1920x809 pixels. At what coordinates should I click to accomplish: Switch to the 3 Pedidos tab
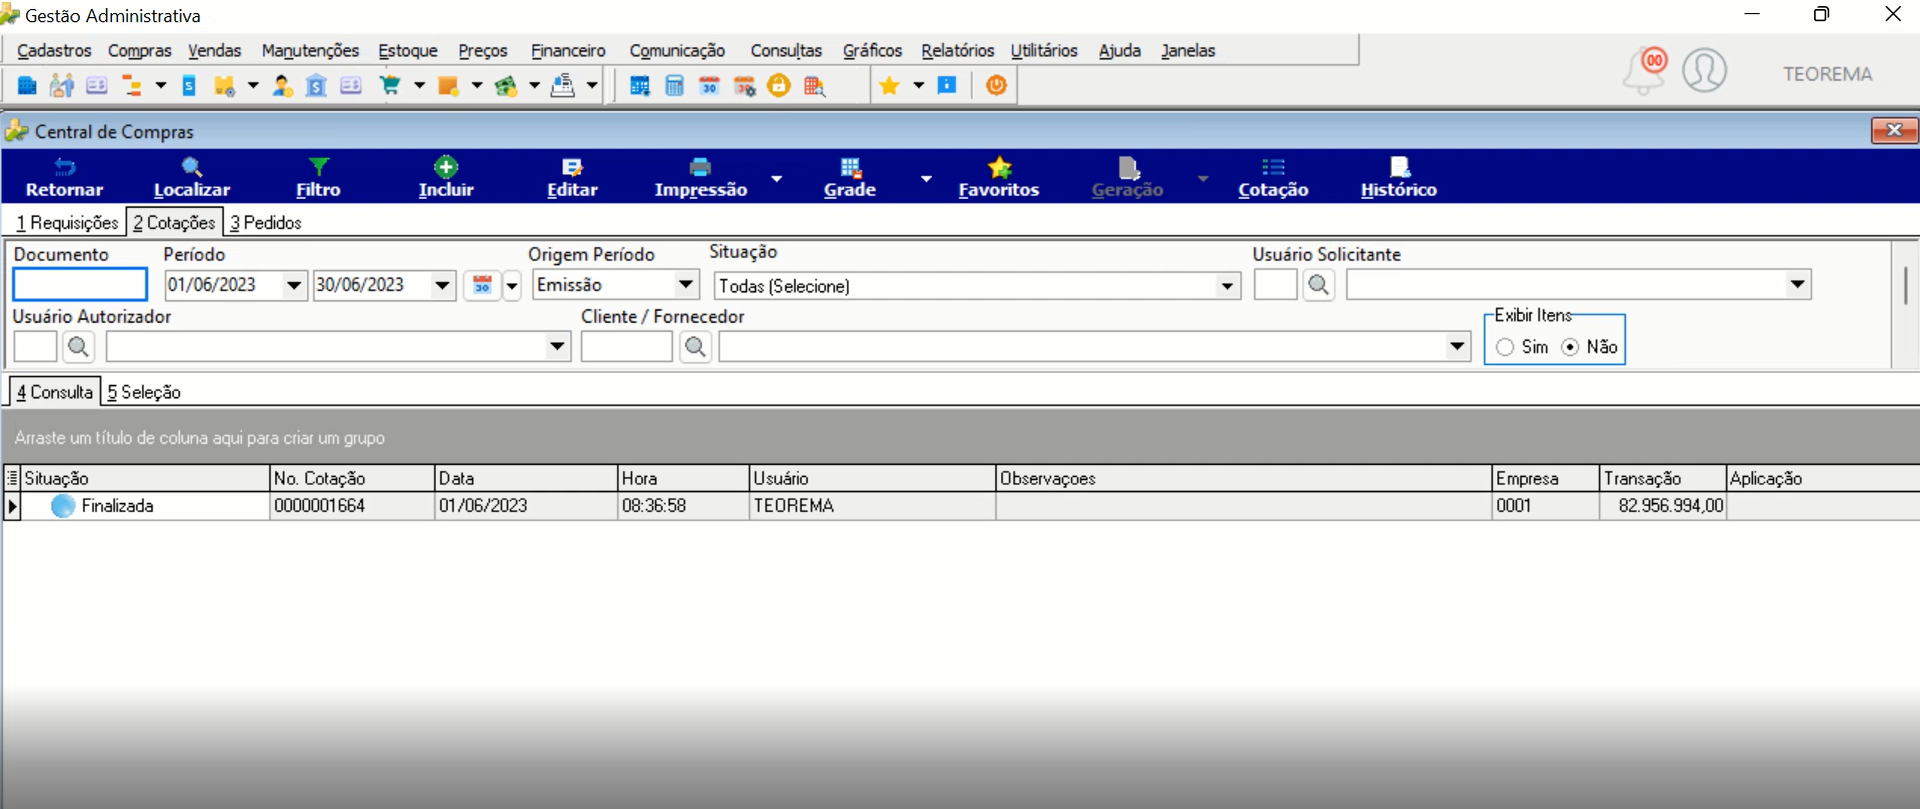265,222
